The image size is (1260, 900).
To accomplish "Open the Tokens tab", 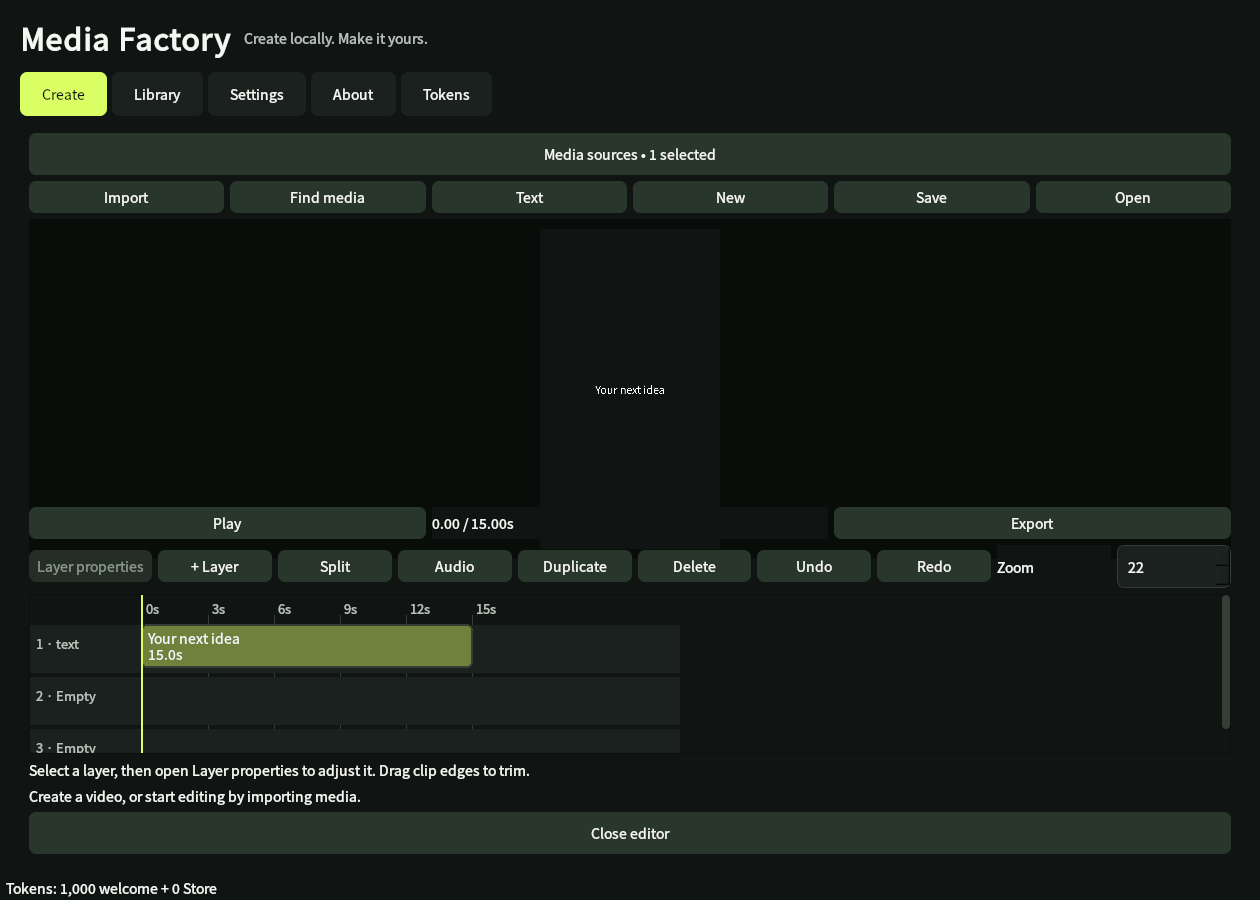I will [446, 94].
